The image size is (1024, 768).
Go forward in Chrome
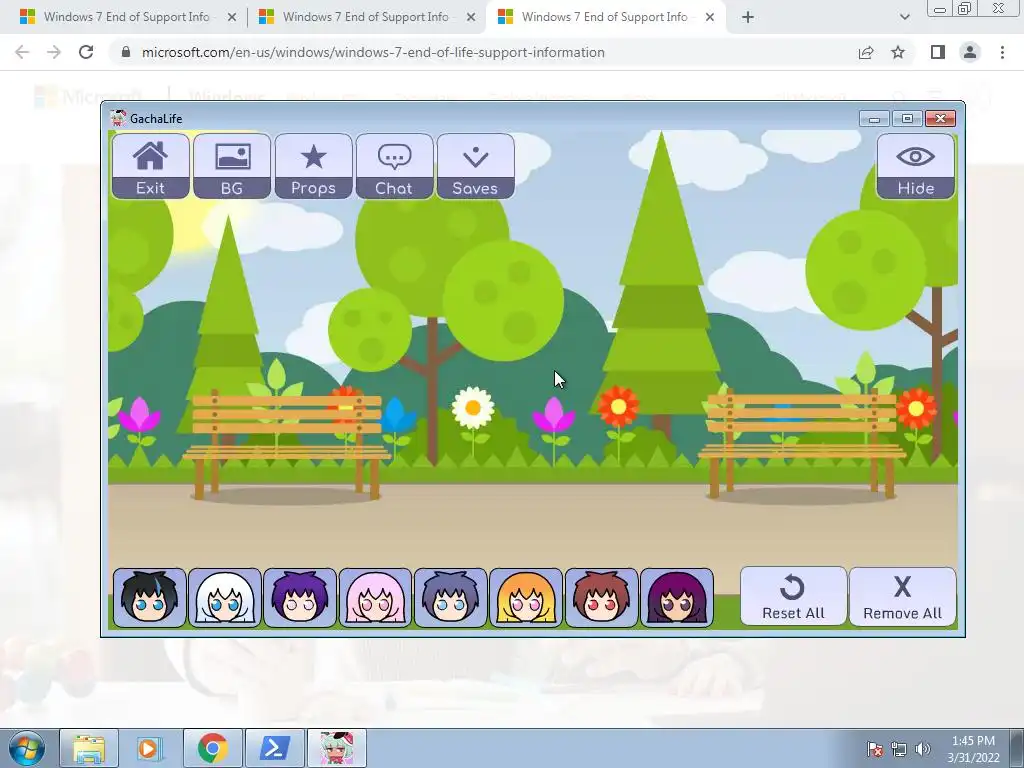coord(54,52)
